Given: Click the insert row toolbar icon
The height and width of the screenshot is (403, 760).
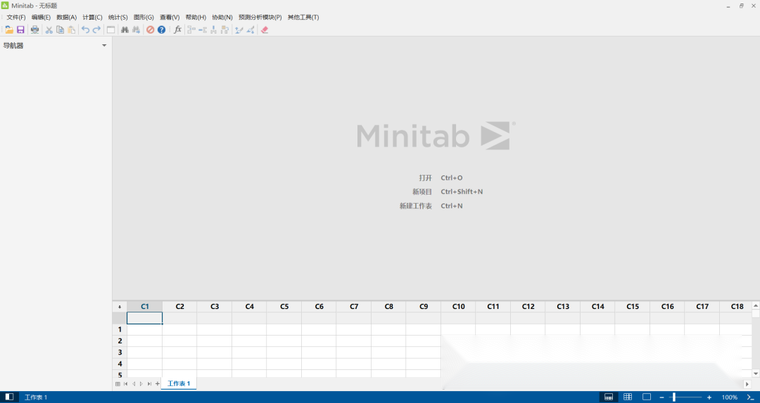Looking at the screenshot, I should 203,30.
